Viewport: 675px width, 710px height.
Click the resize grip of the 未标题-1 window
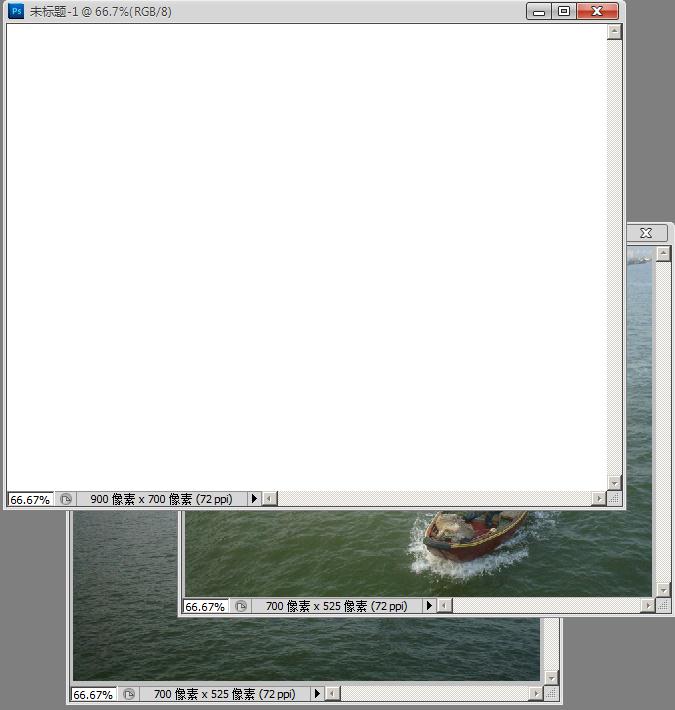[x=614, y=499]
